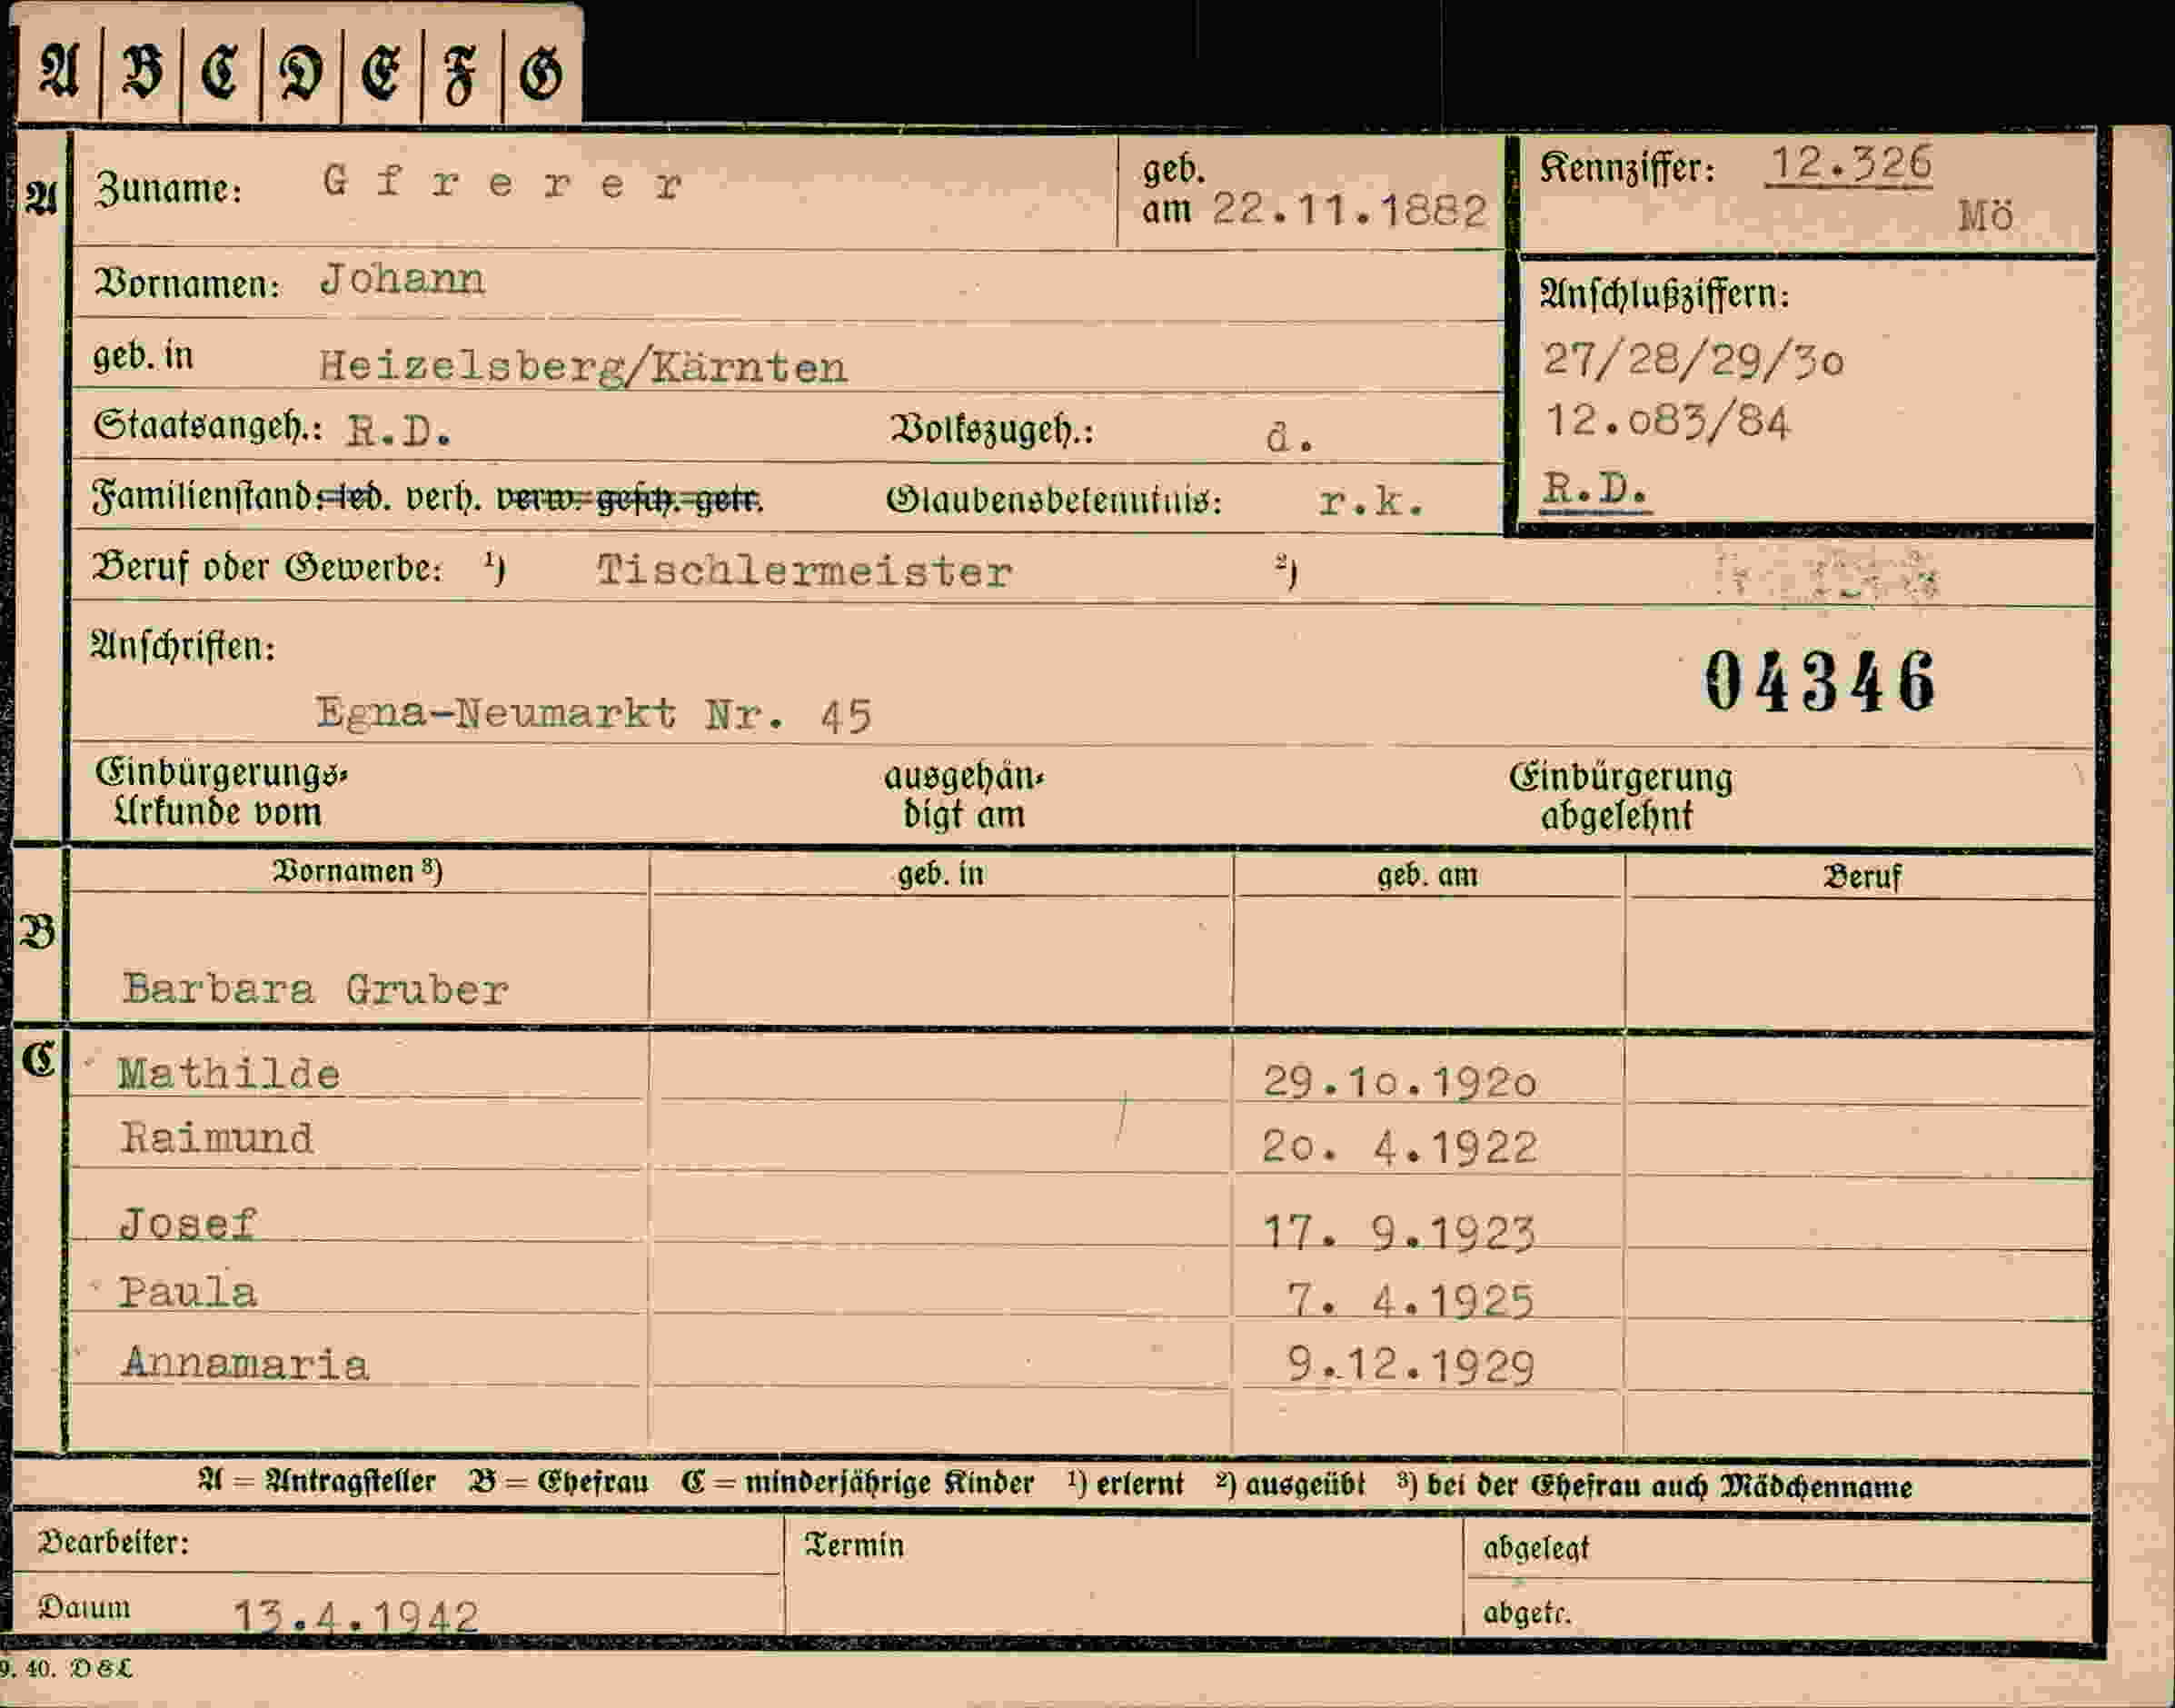Screen dimensions: 2175x1708
Task: Click the 'Bearbeiter:' label
Action: coord(113,1541)
